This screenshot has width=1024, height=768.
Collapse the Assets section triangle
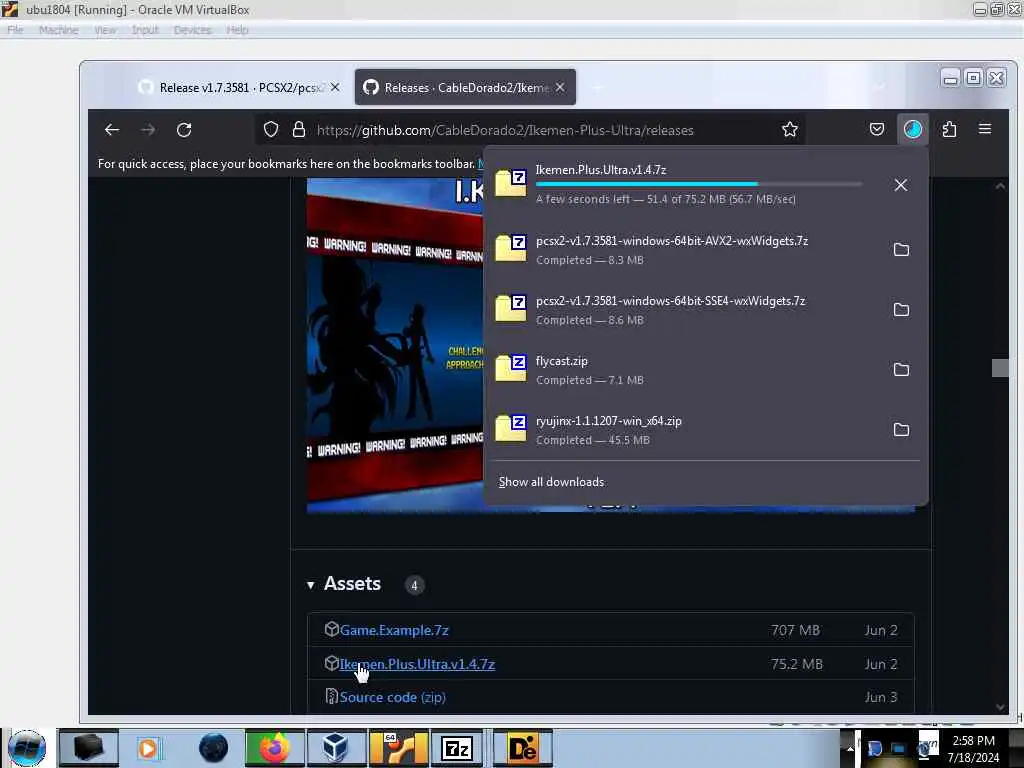(x=311, y=585)
